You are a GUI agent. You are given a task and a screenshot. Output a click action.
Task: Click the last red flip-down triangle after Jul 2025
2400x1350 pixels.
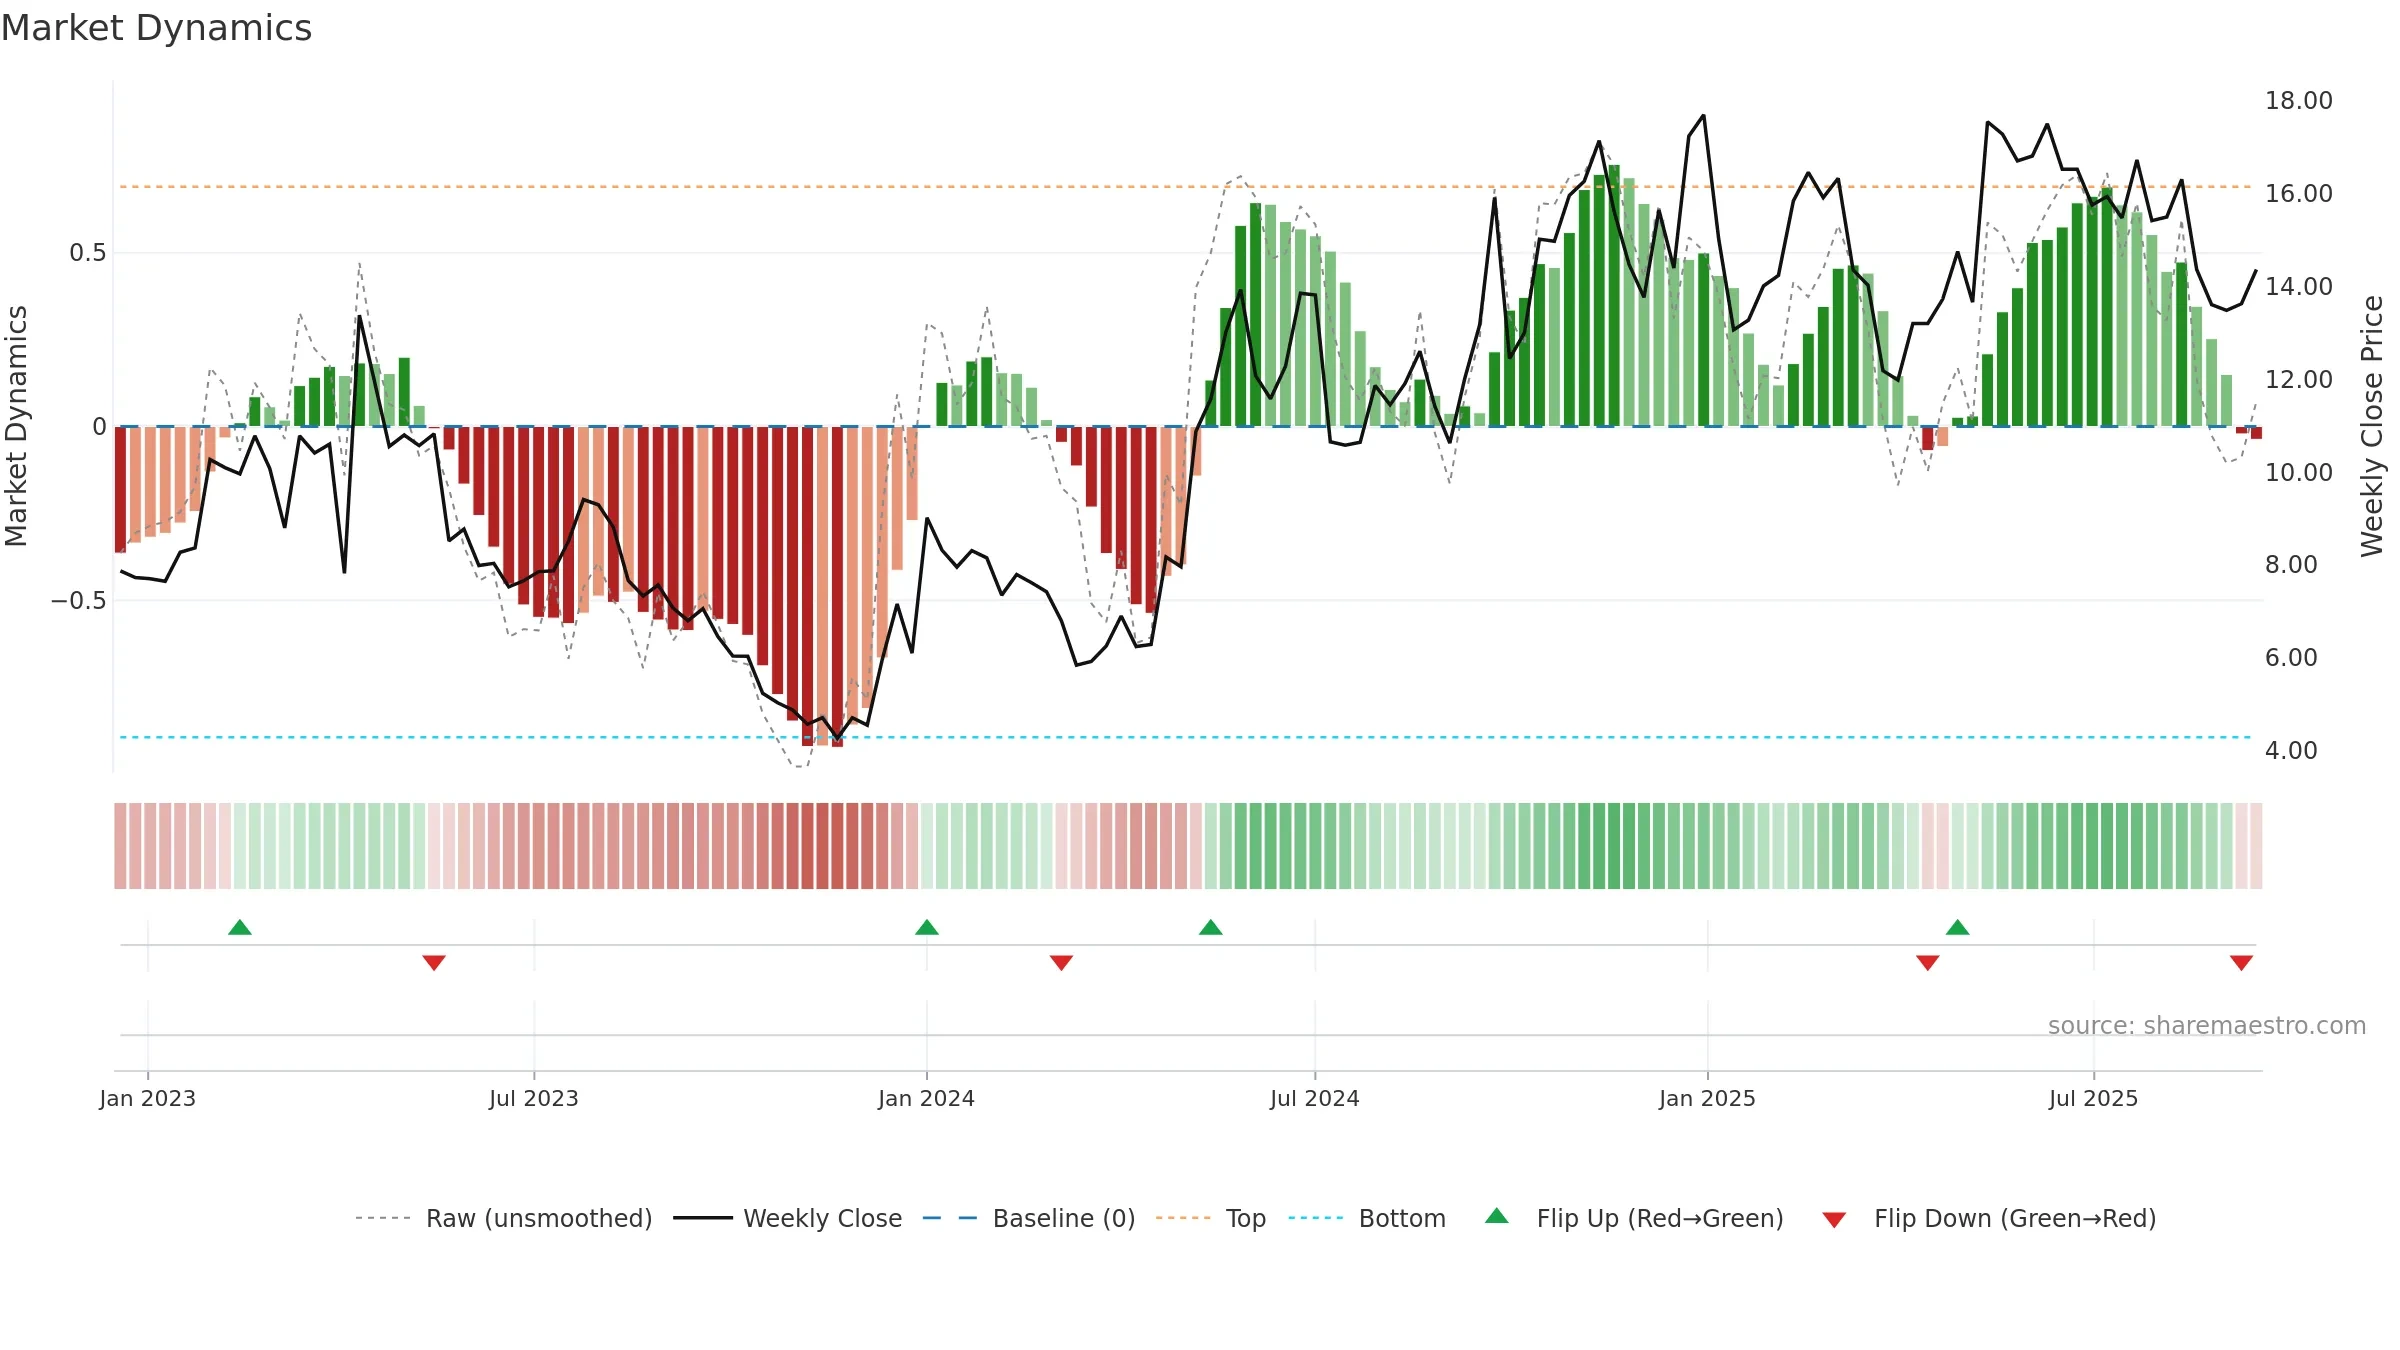(x=2242, y=963)
